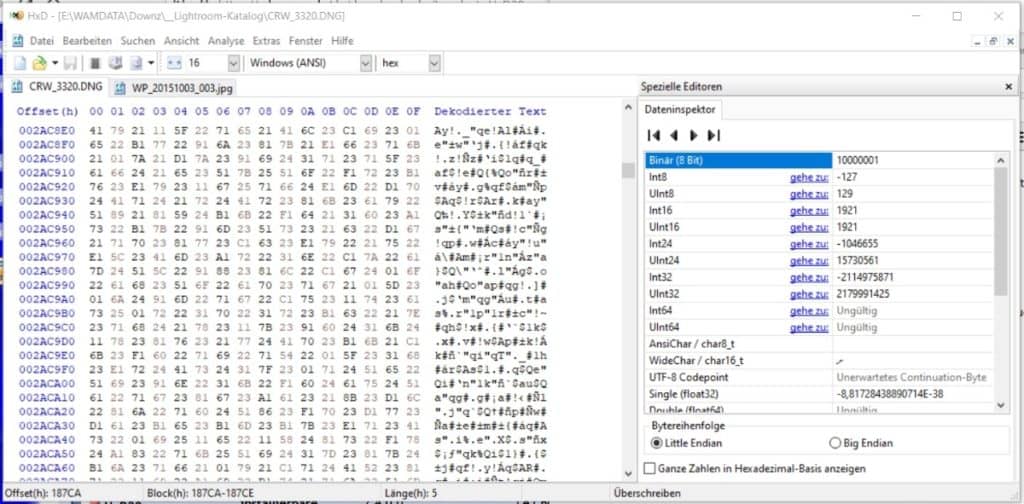Open the Analyse menu
This screenshot has height=504, width=1024.
click(226, 40)
